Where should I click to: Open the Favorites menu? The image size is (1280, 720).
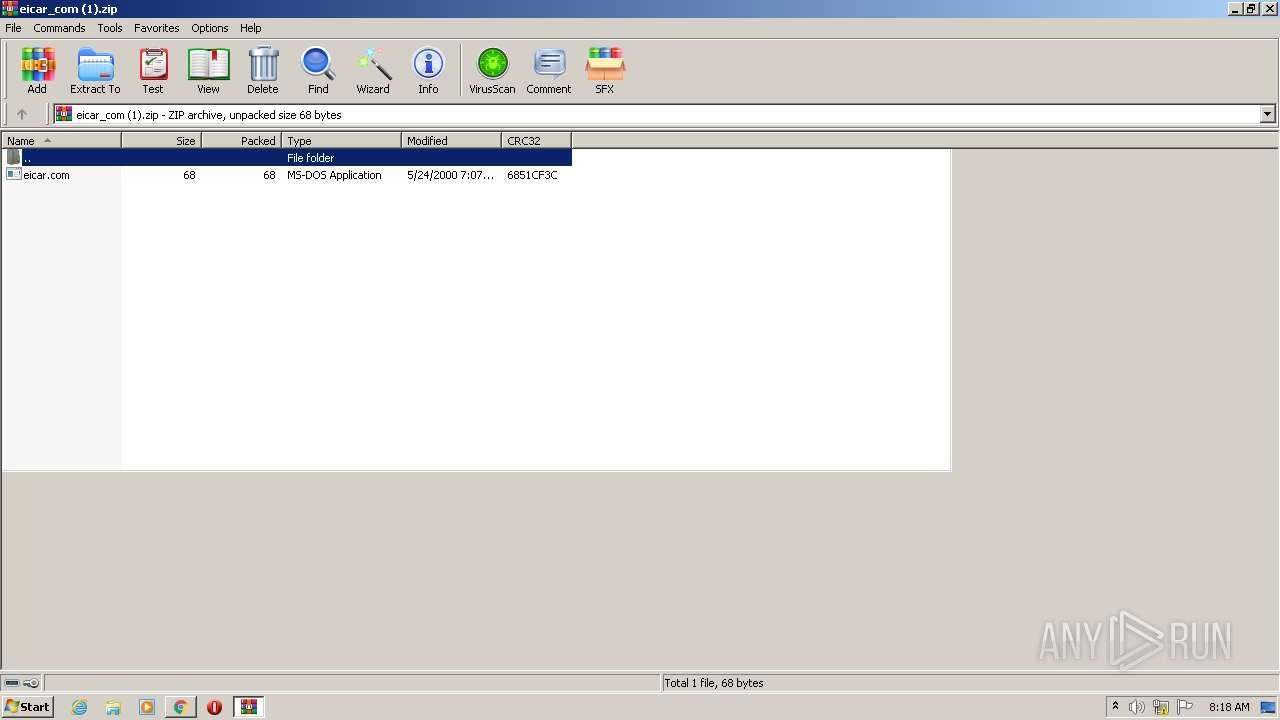[x=157, y=28]
